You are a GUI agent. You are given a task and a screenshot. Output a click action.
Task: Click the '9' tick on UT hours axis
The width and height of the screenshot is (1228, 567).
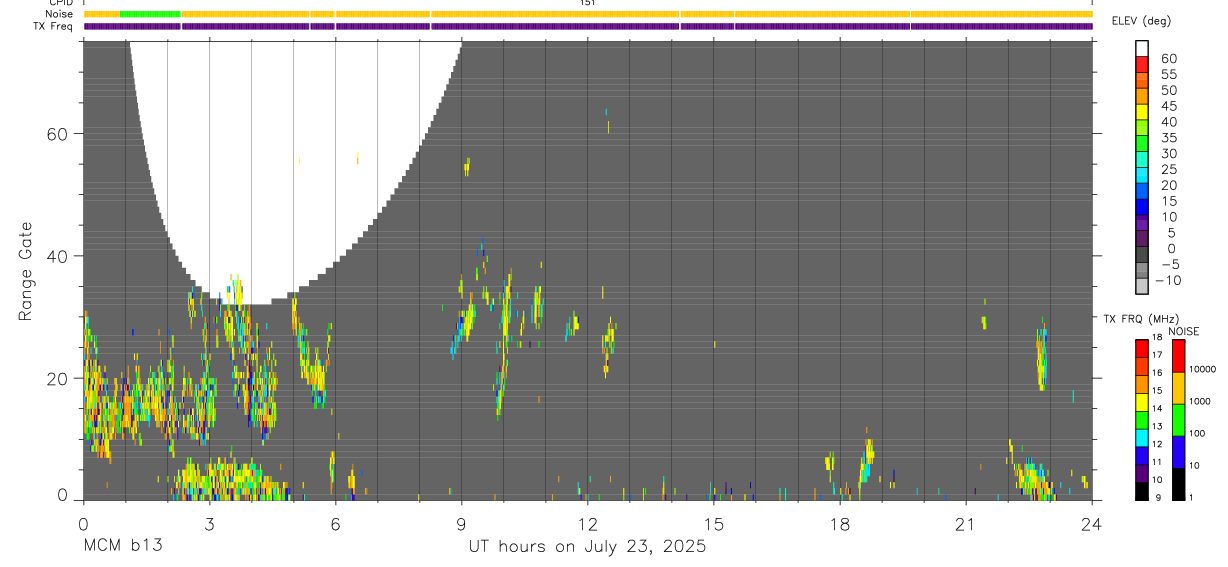tap(461, 524)
